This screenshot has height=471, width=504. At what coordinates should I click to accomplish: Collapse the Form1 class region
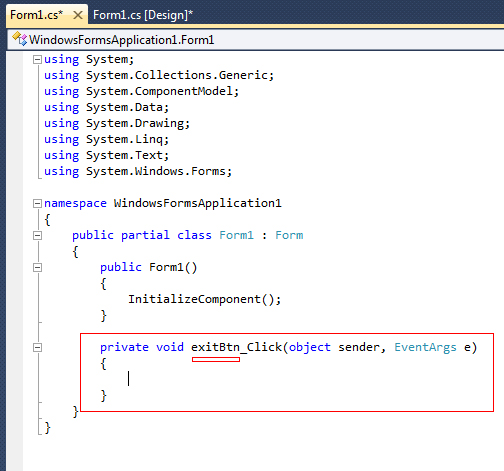pos(37,236)
